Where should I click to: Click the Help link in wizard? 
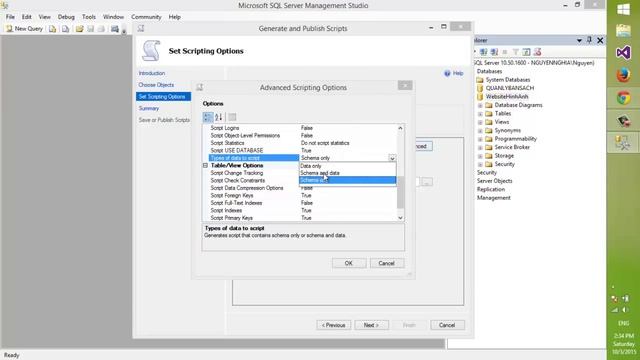tap(458, 73)
